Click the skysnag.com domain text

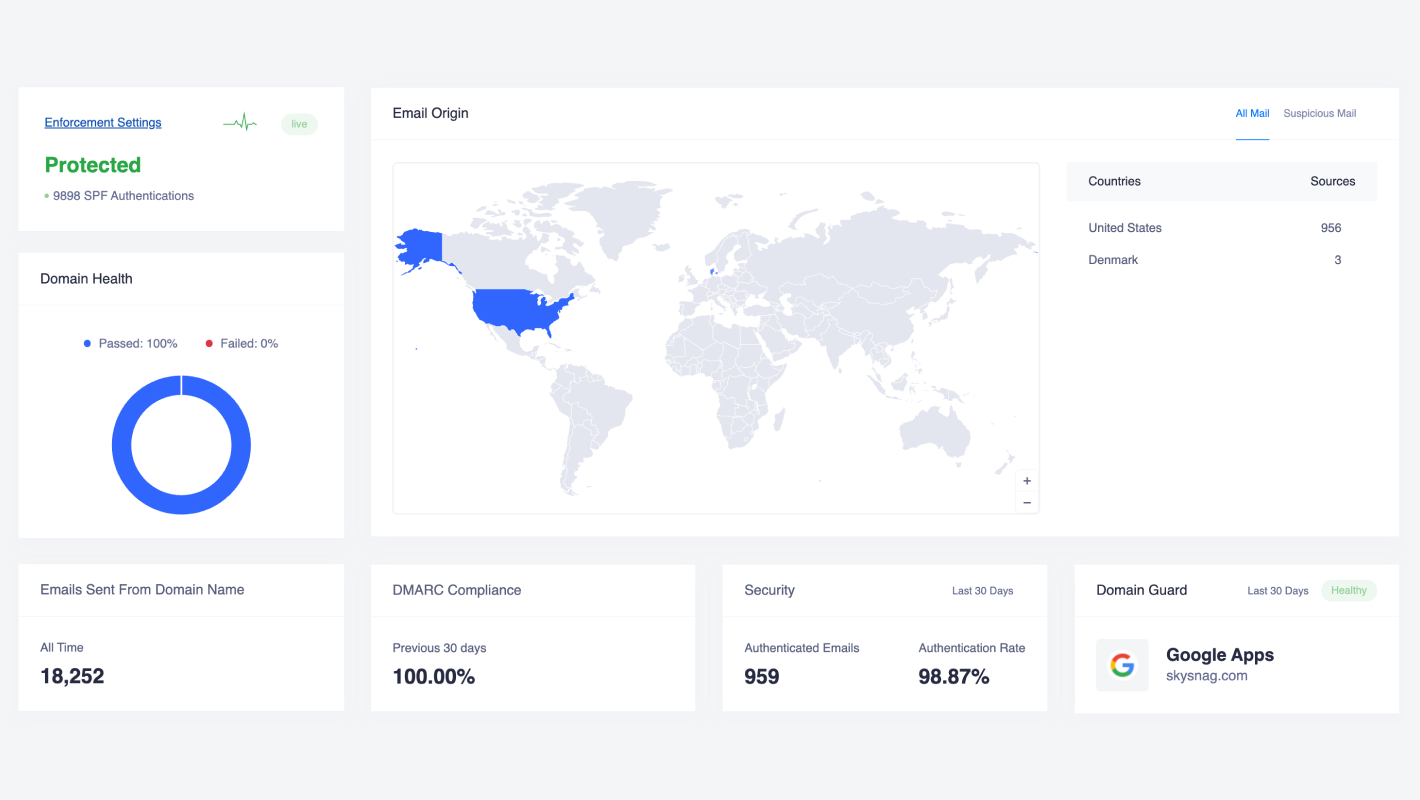[1206, 676]
